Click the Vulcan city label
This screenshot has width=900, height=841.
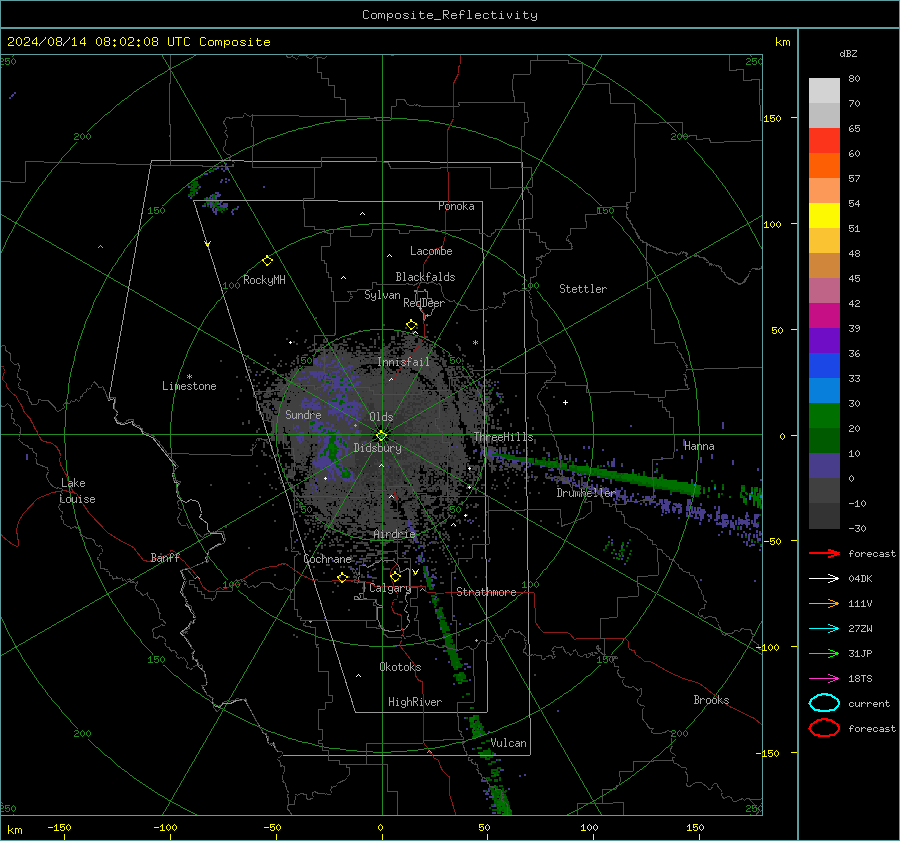[x=509, y=742]
